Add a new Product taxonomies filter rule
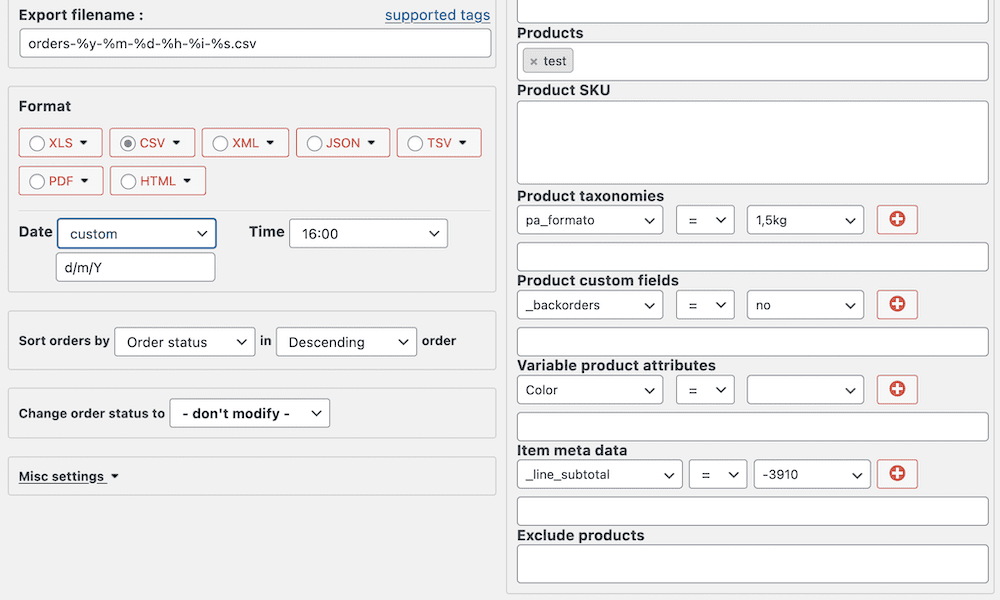The height and width of the screenshot is (600, 1000). pos(896,219)
